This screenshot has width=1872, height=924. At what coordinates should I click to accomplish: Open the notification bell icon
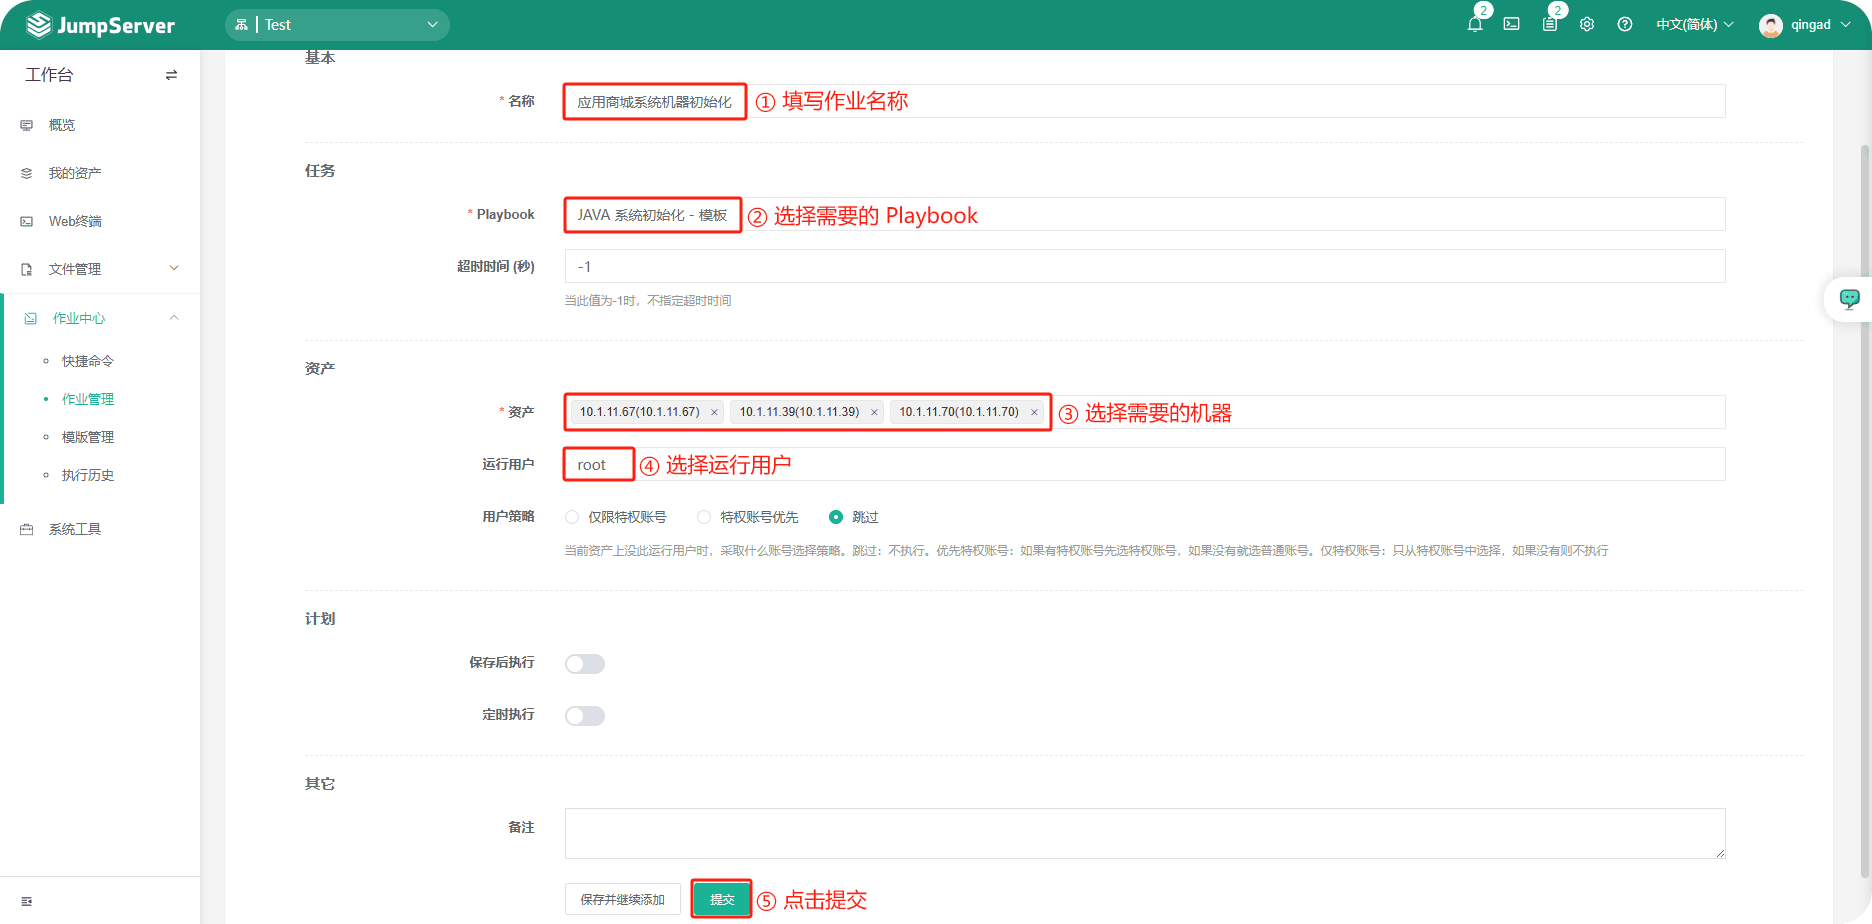click(1475, 24)
